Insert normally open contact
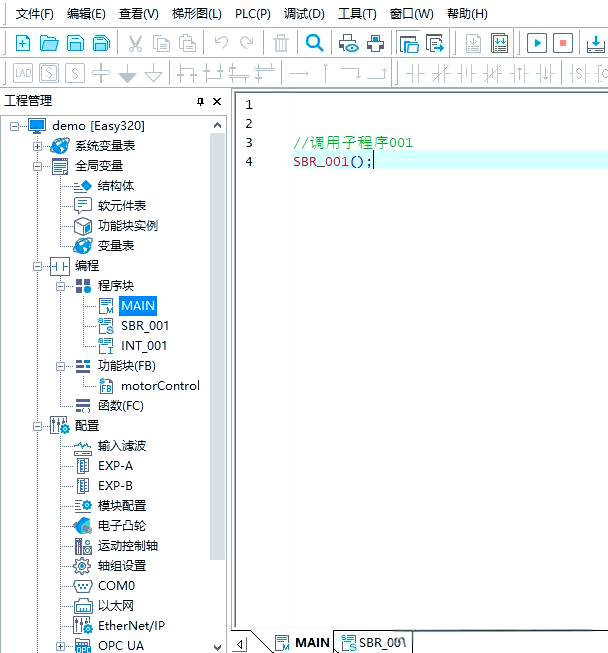608x653 pixels. pos(415,74)
